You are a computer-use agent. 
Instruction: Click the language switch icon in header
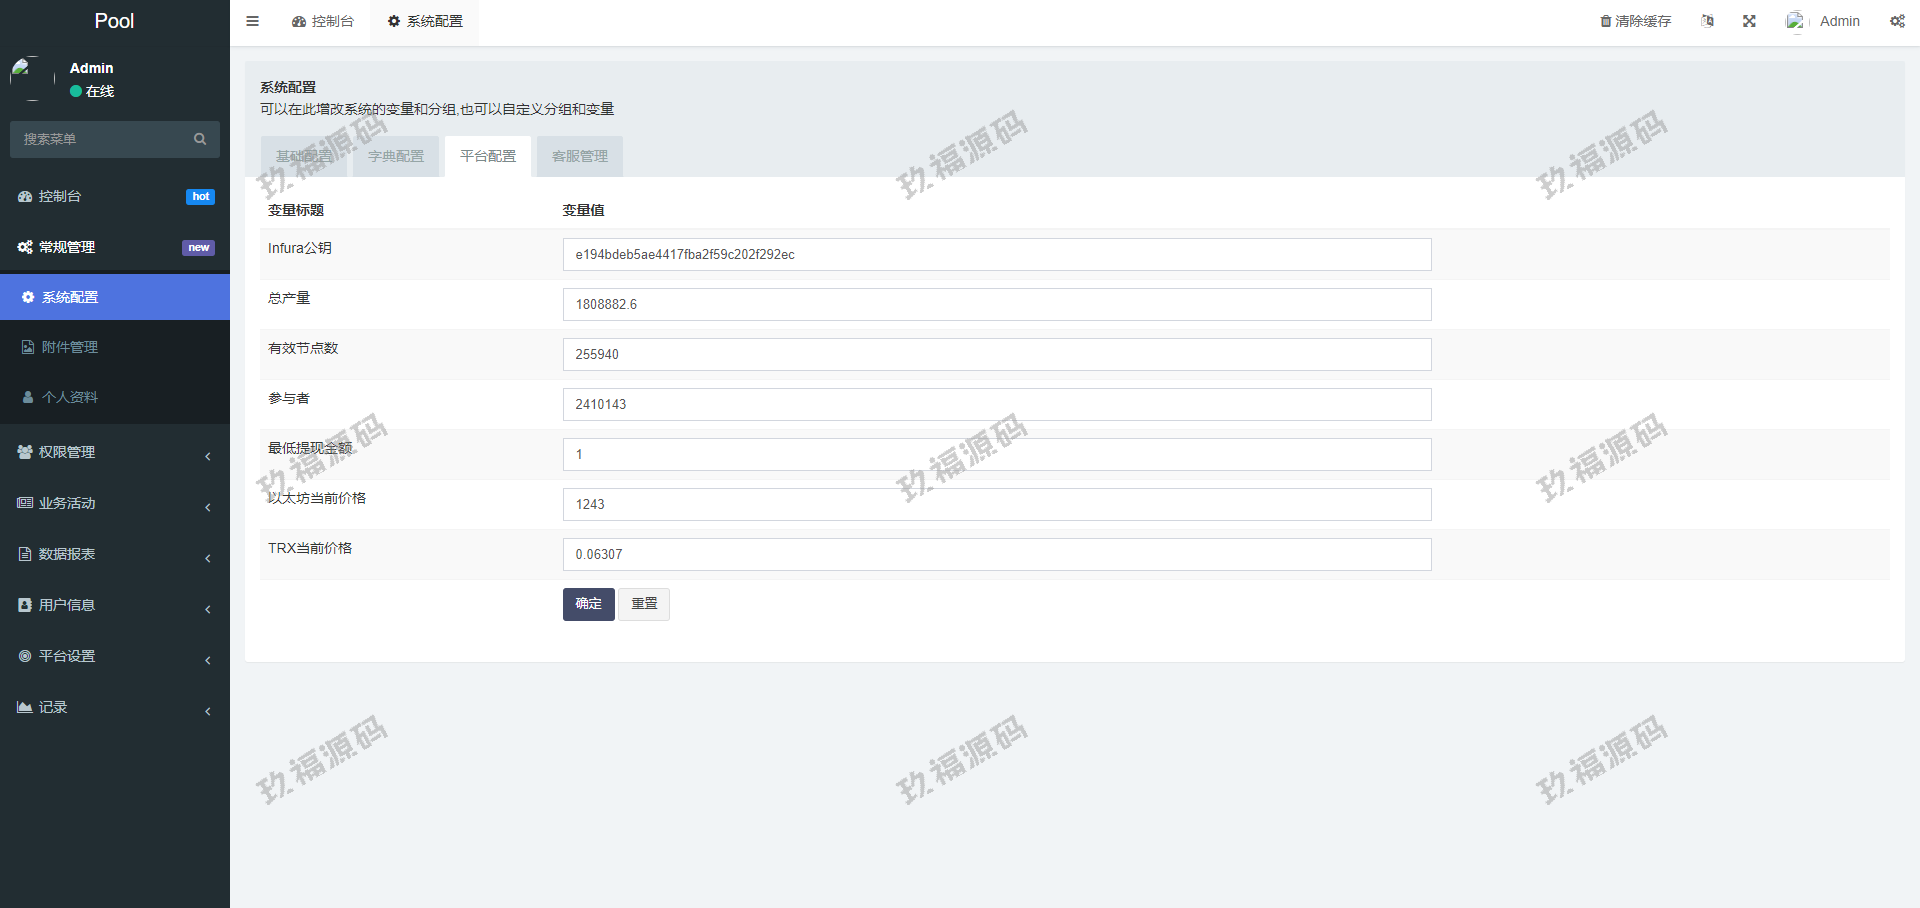(1707, 21)
